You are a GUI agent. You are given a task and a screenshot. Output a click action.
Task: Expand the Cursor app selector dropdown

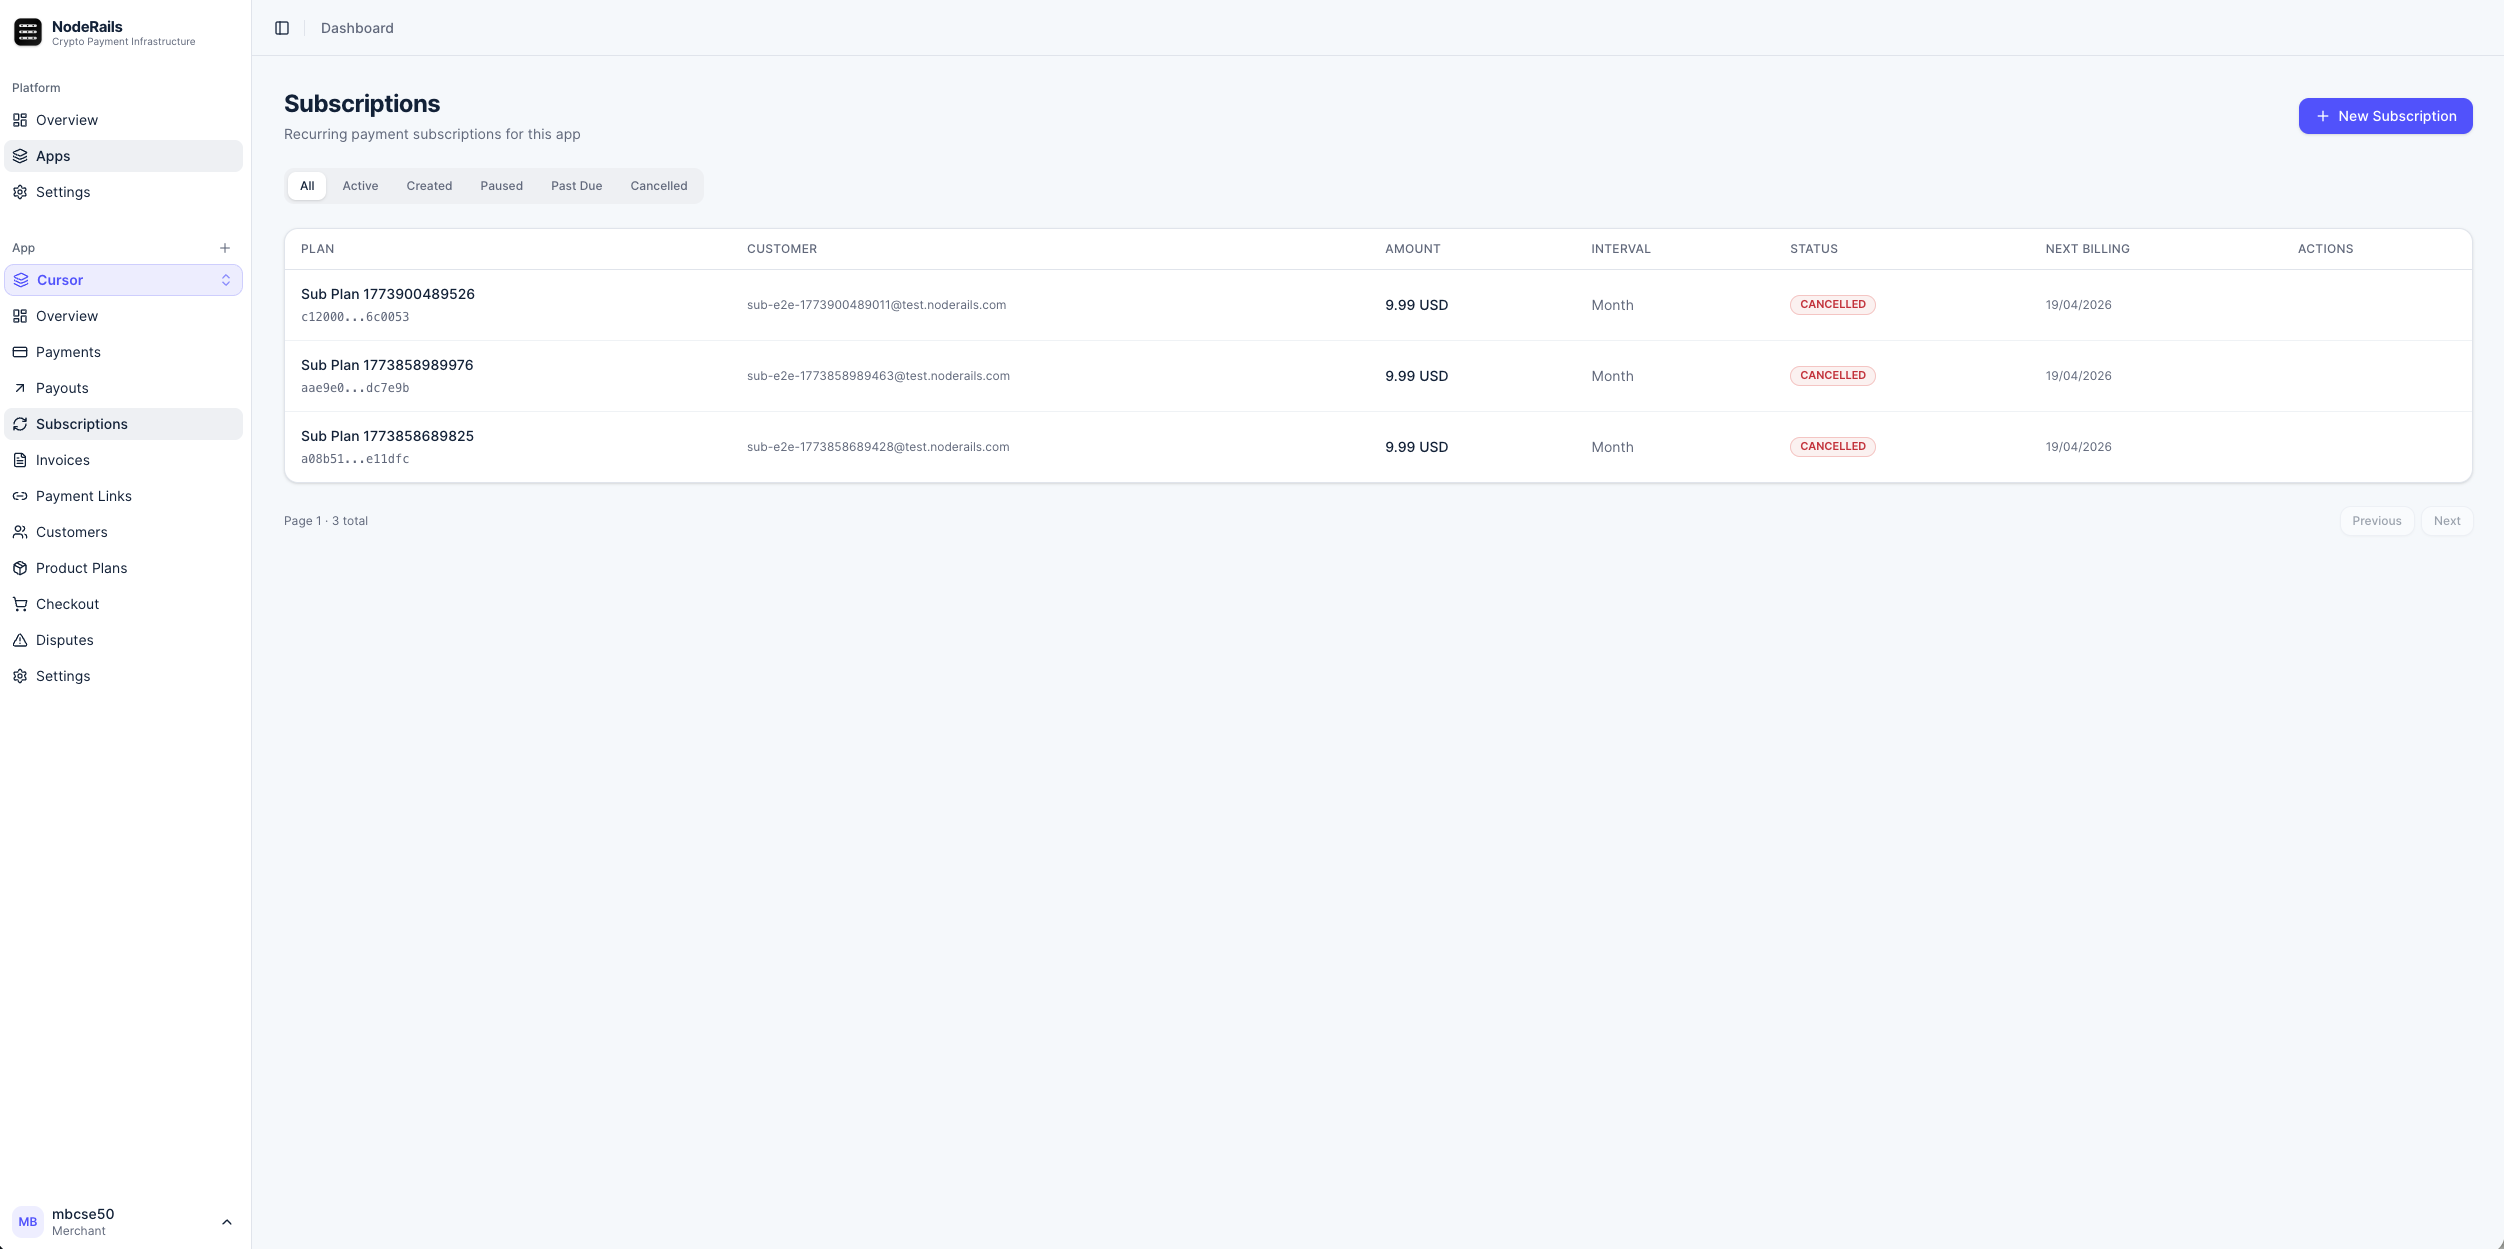[226, 280]
